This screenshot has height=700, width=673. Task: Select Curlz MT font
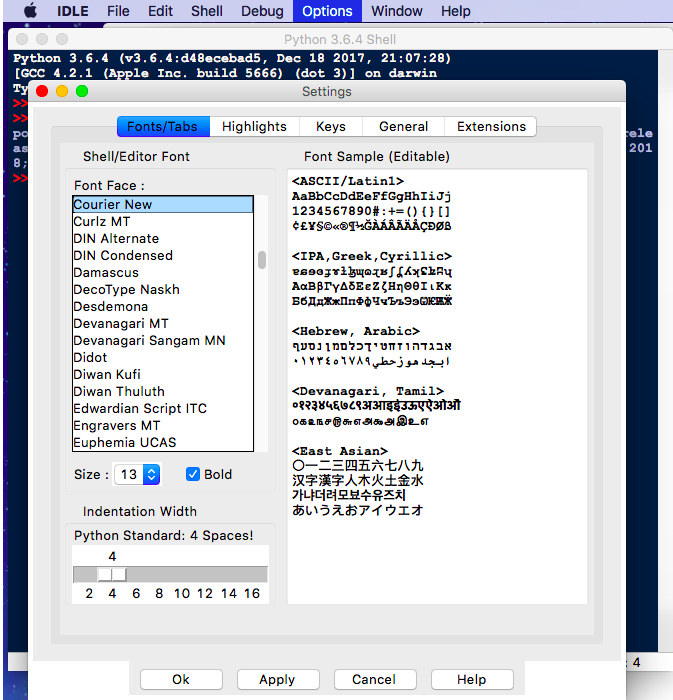(163, 221)
